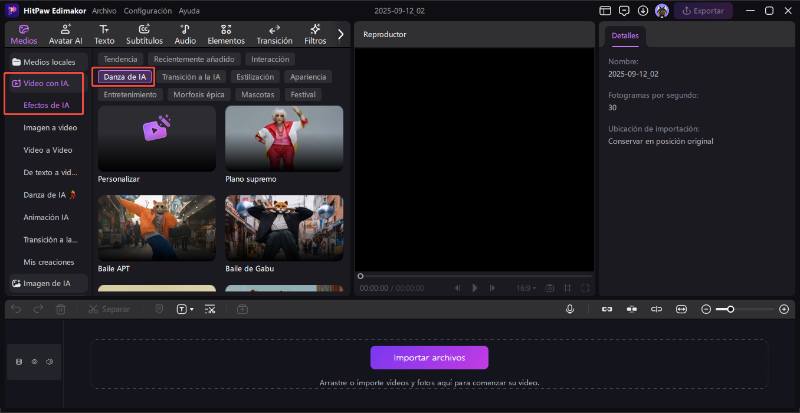Select the Danza de IA category chip
Viewport: 800px width, 413px height.
click(x=124, y=77)
